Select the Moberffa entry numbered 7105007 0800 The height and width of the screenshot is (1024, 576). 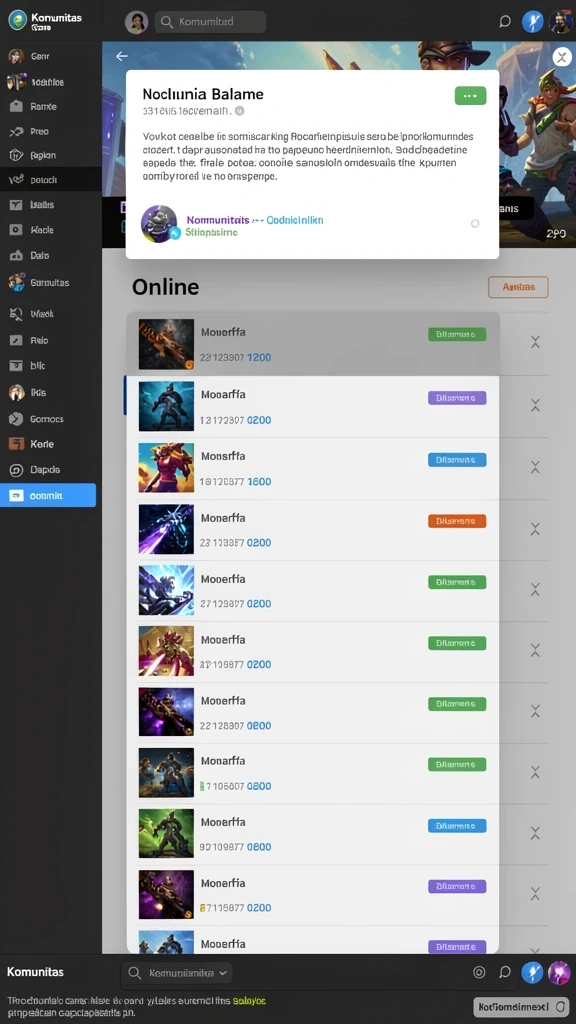pos(312,773)
